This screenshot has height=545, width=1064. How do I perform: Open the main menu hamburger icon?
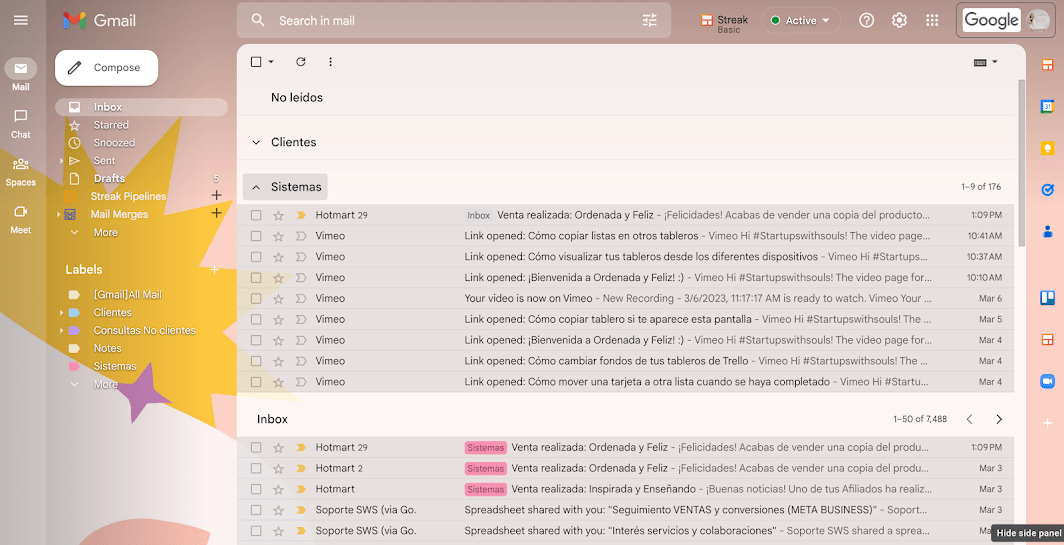tap(21, 20)
